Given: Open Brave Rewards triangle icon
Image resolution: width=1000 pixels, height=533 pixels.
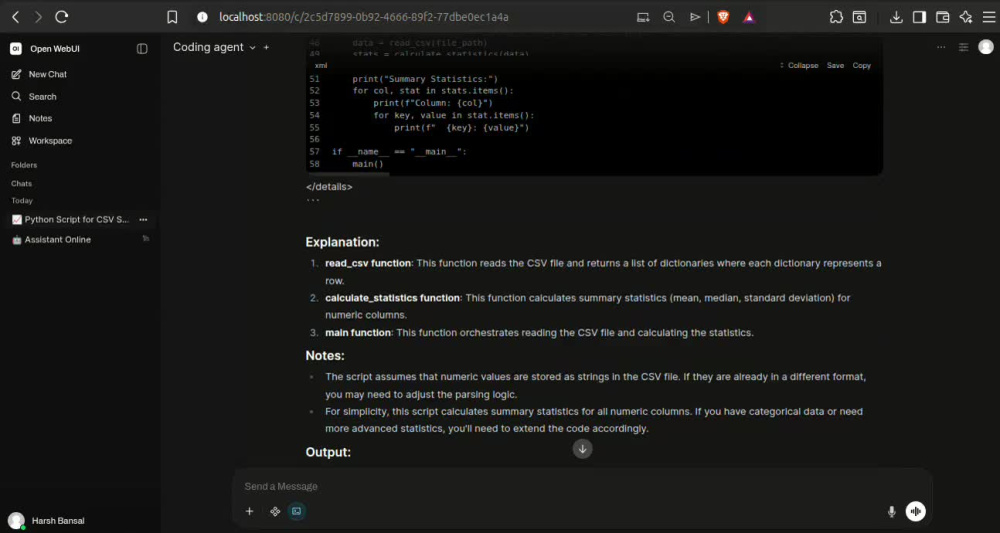Looking at the screenshot, I should (x=749, y=17).
